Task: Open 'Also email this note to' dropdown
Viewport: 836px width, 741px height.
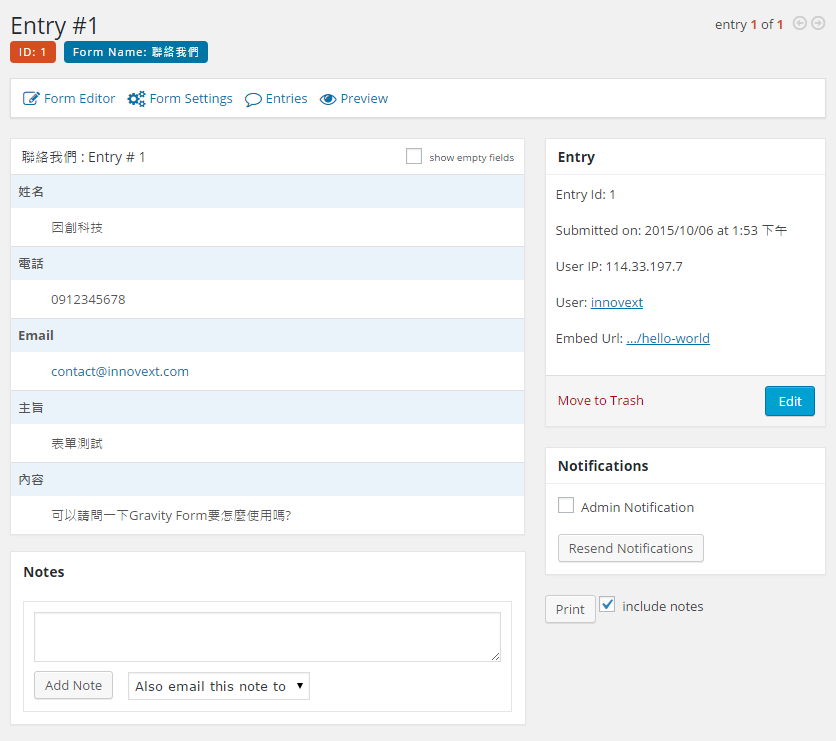Action: 219,686
